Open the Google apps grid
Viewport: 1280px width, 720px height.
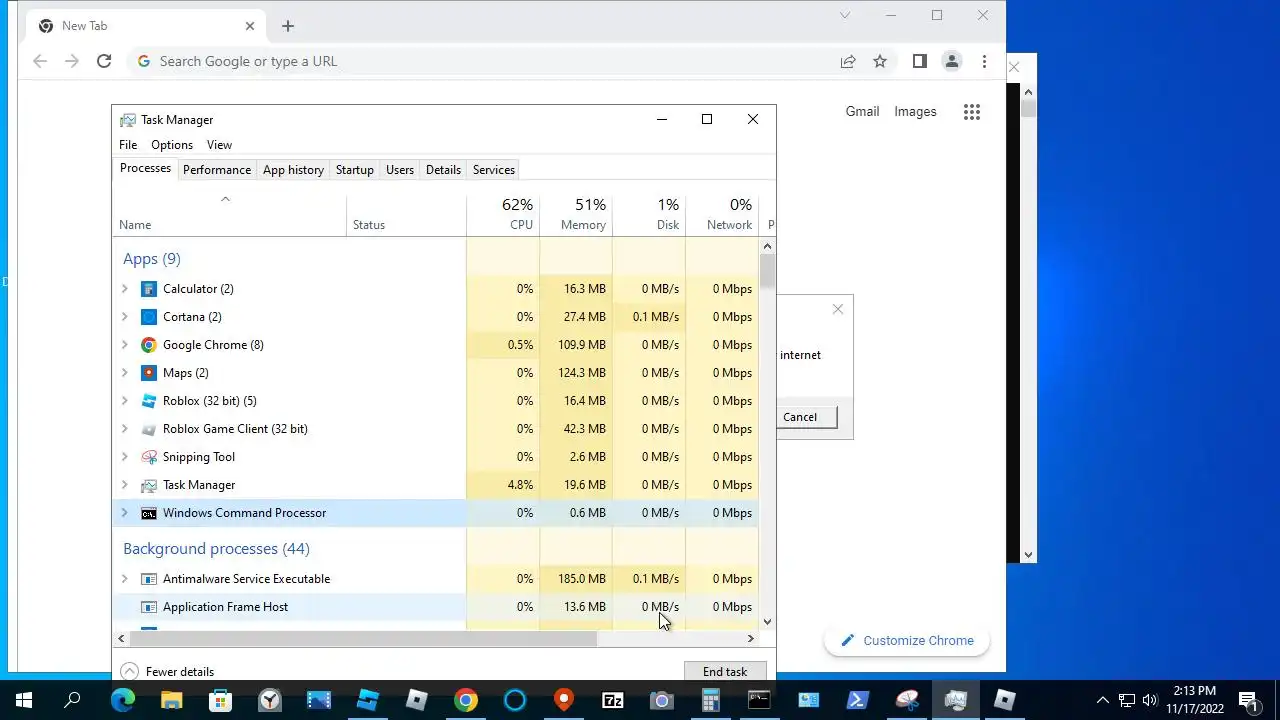pyautogui.click(x=972, y=112)
